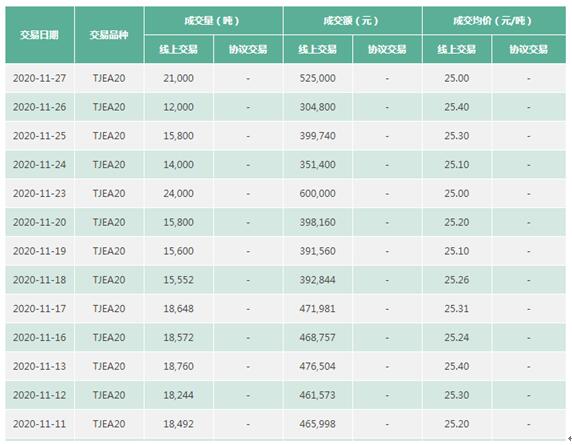Image resolution: width=572 pixels, height=445 pixels.
Task: Select the 成交额（元）header cell
Action: (352, 20)
